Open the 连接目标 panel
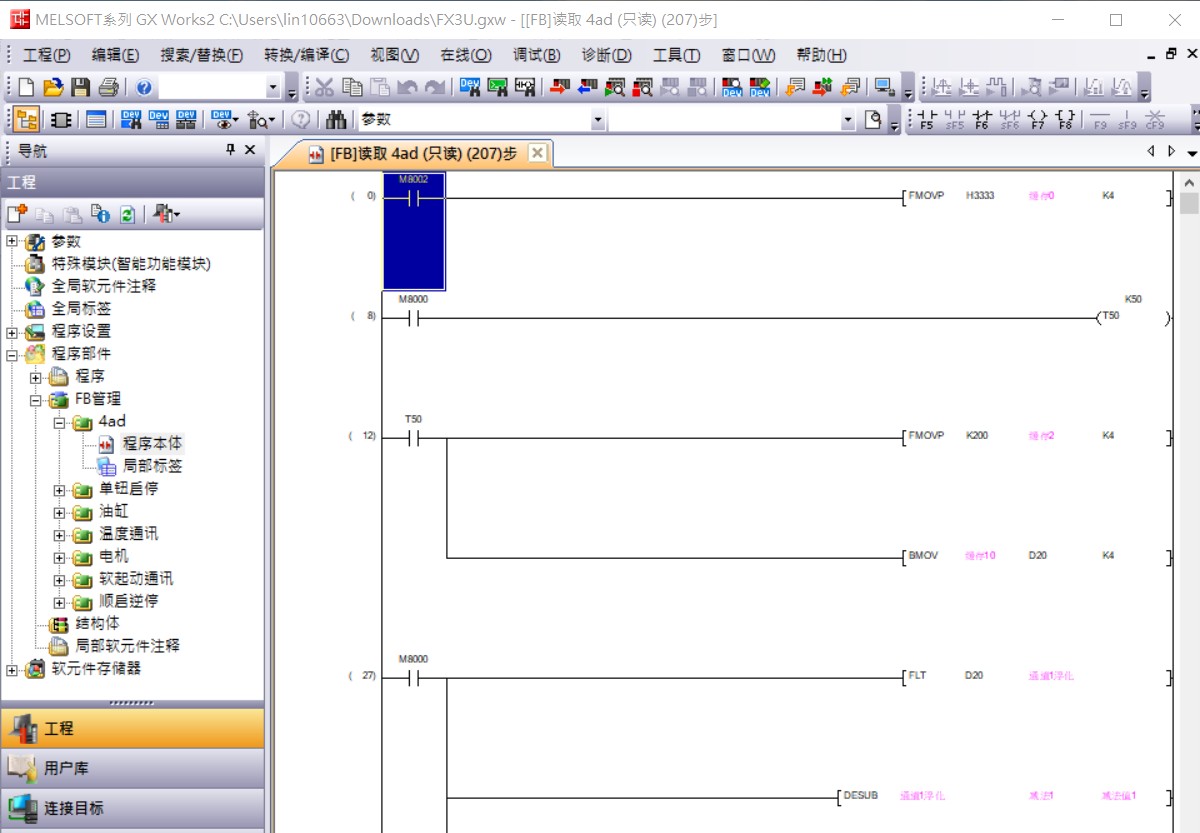The width and height of the screenshot is (1200, 833). pyautogui.click(x=132, y=807)
